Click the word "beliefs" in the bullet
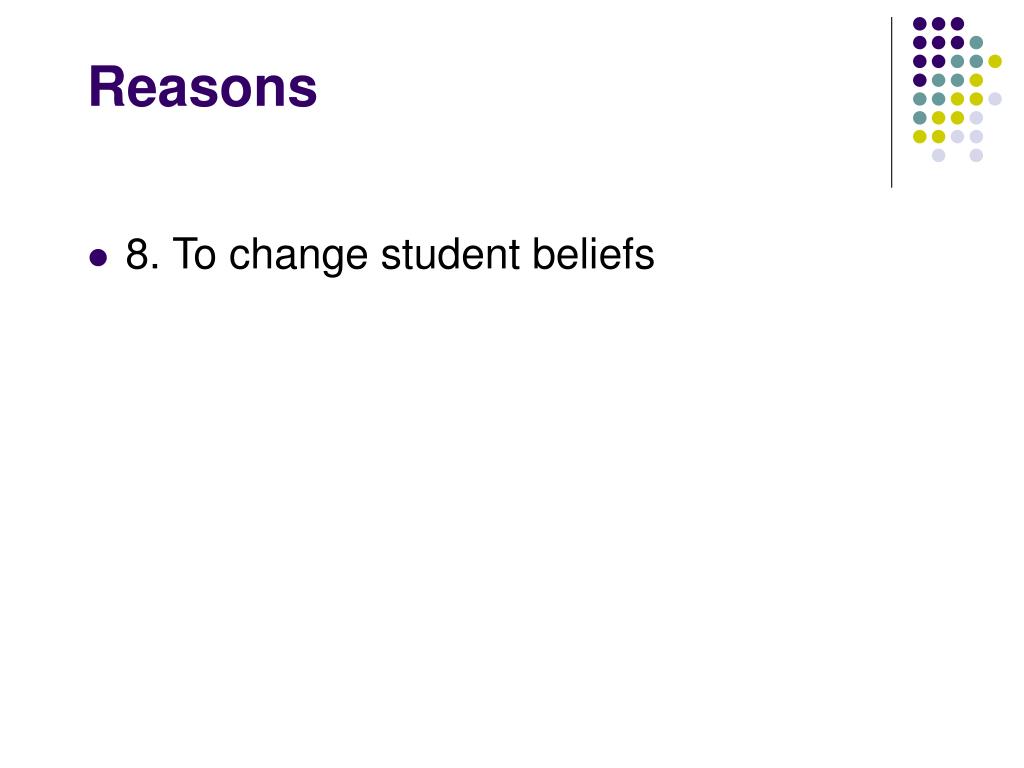This screenshot has height=768, width=1024. pyautogui.click(x=593, y=254)
